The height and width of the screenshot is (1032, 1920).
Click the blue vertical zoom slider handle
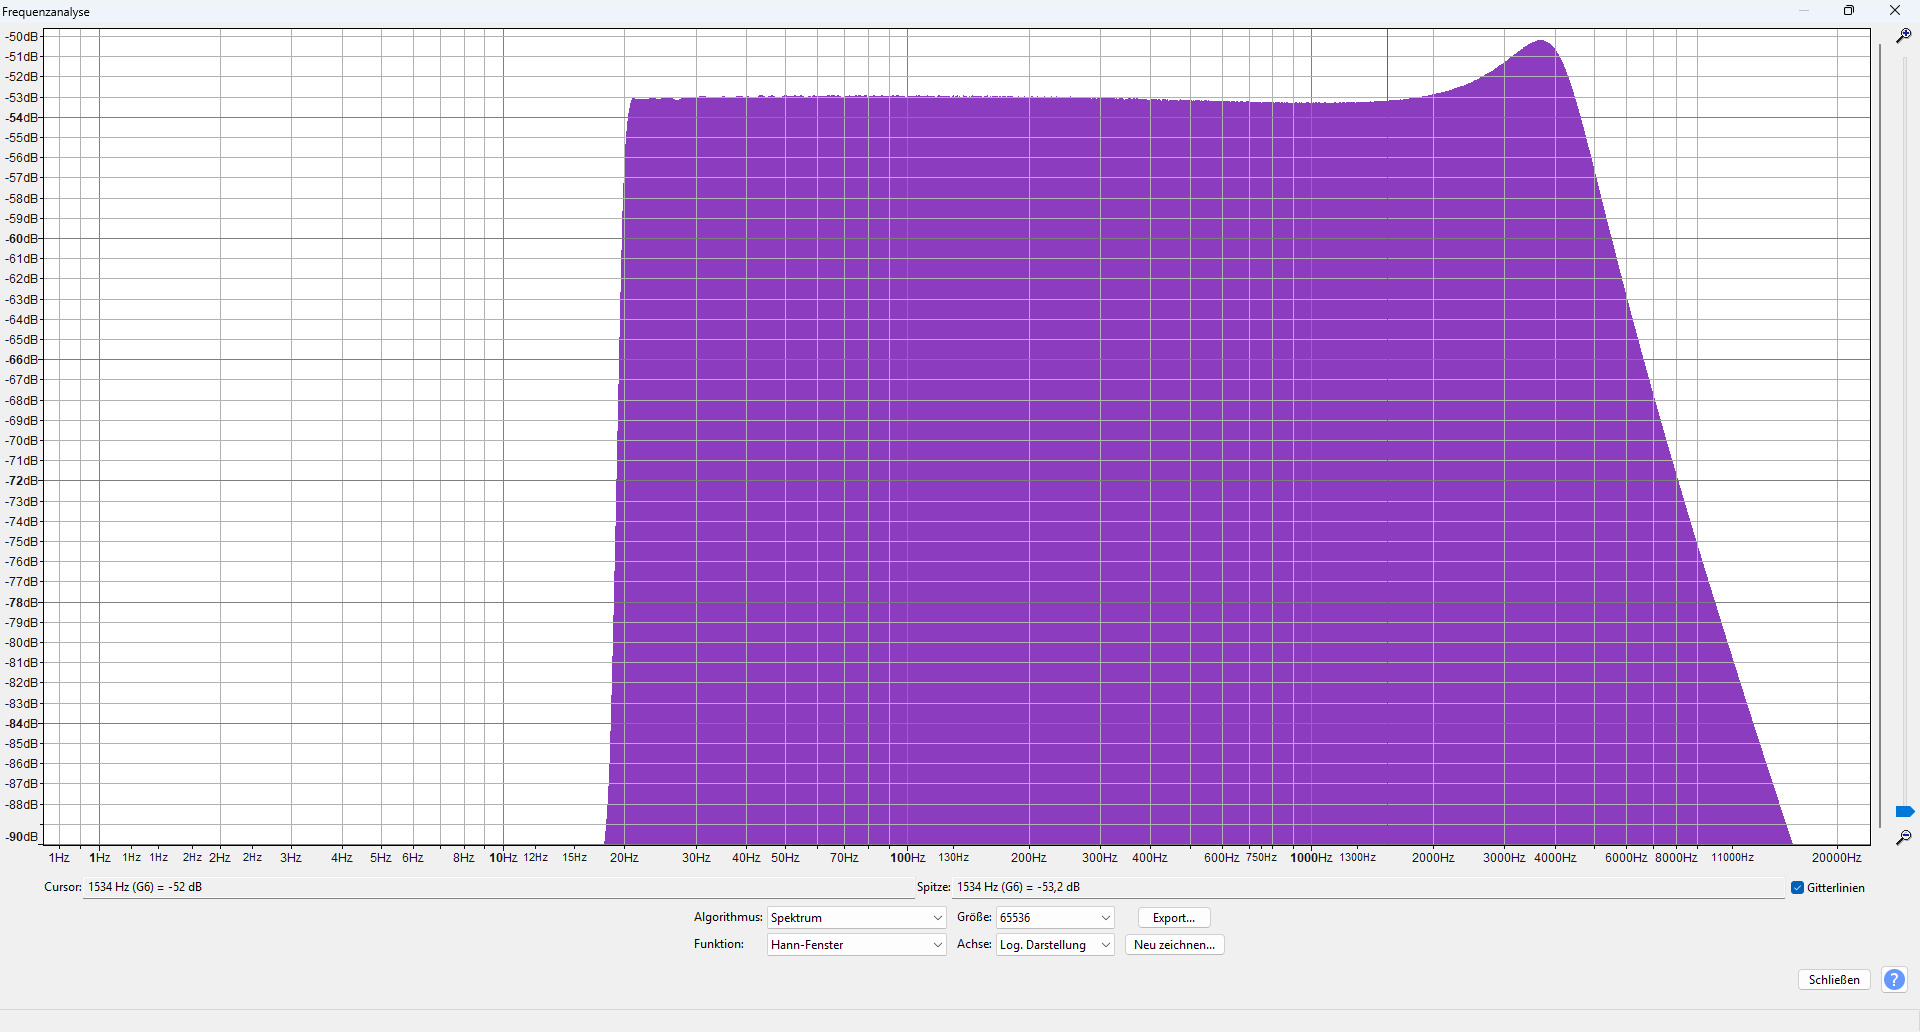[1904, 811]
